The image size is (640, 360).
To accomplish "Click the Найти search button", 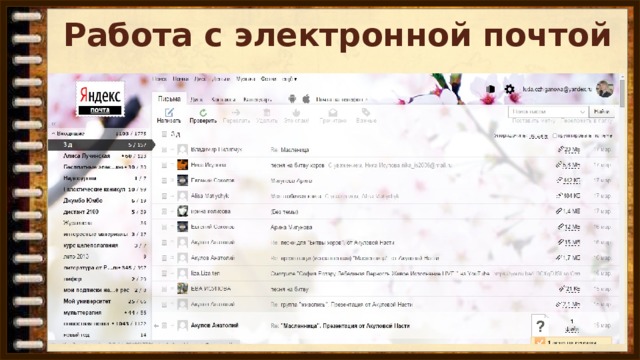I will (602, 111).
